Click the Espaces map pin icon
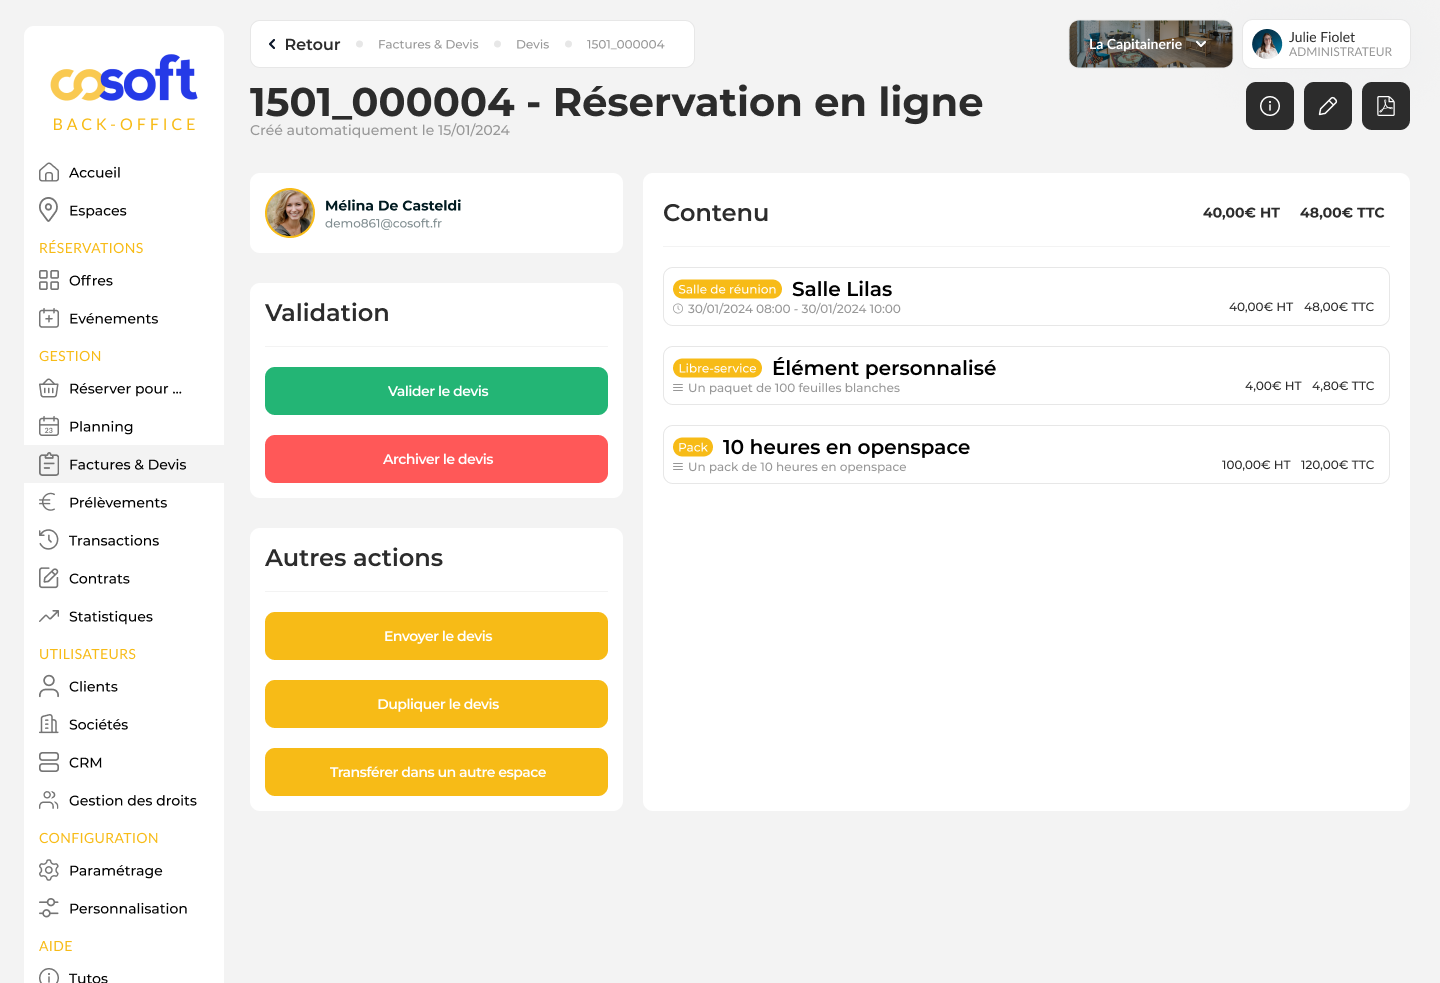1440x983 pixels. coord(48,210)
